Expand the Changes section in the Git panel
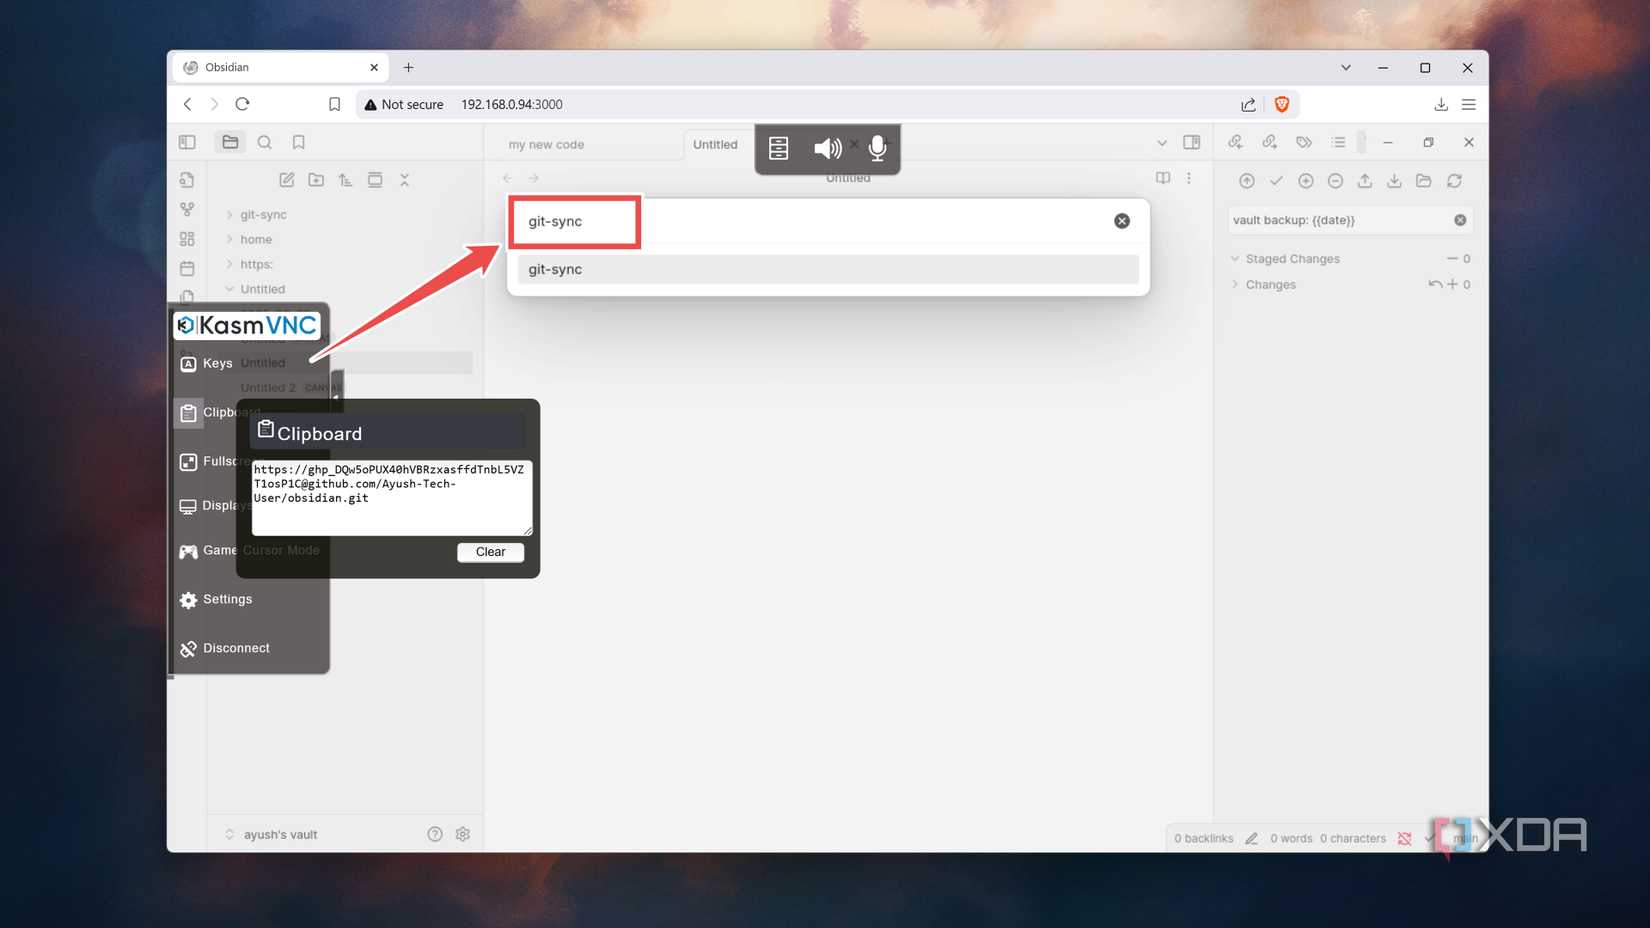The image size is (1650, 928). (1237, 284)
